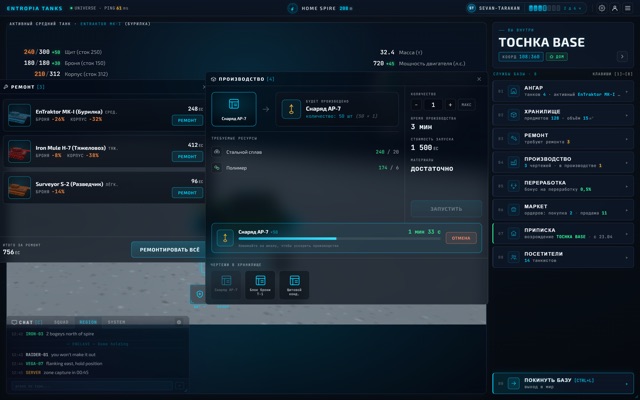This screenshot has width=640, height=400.
Task: Click the Покинуть базу leave base button
Action: 563,383
